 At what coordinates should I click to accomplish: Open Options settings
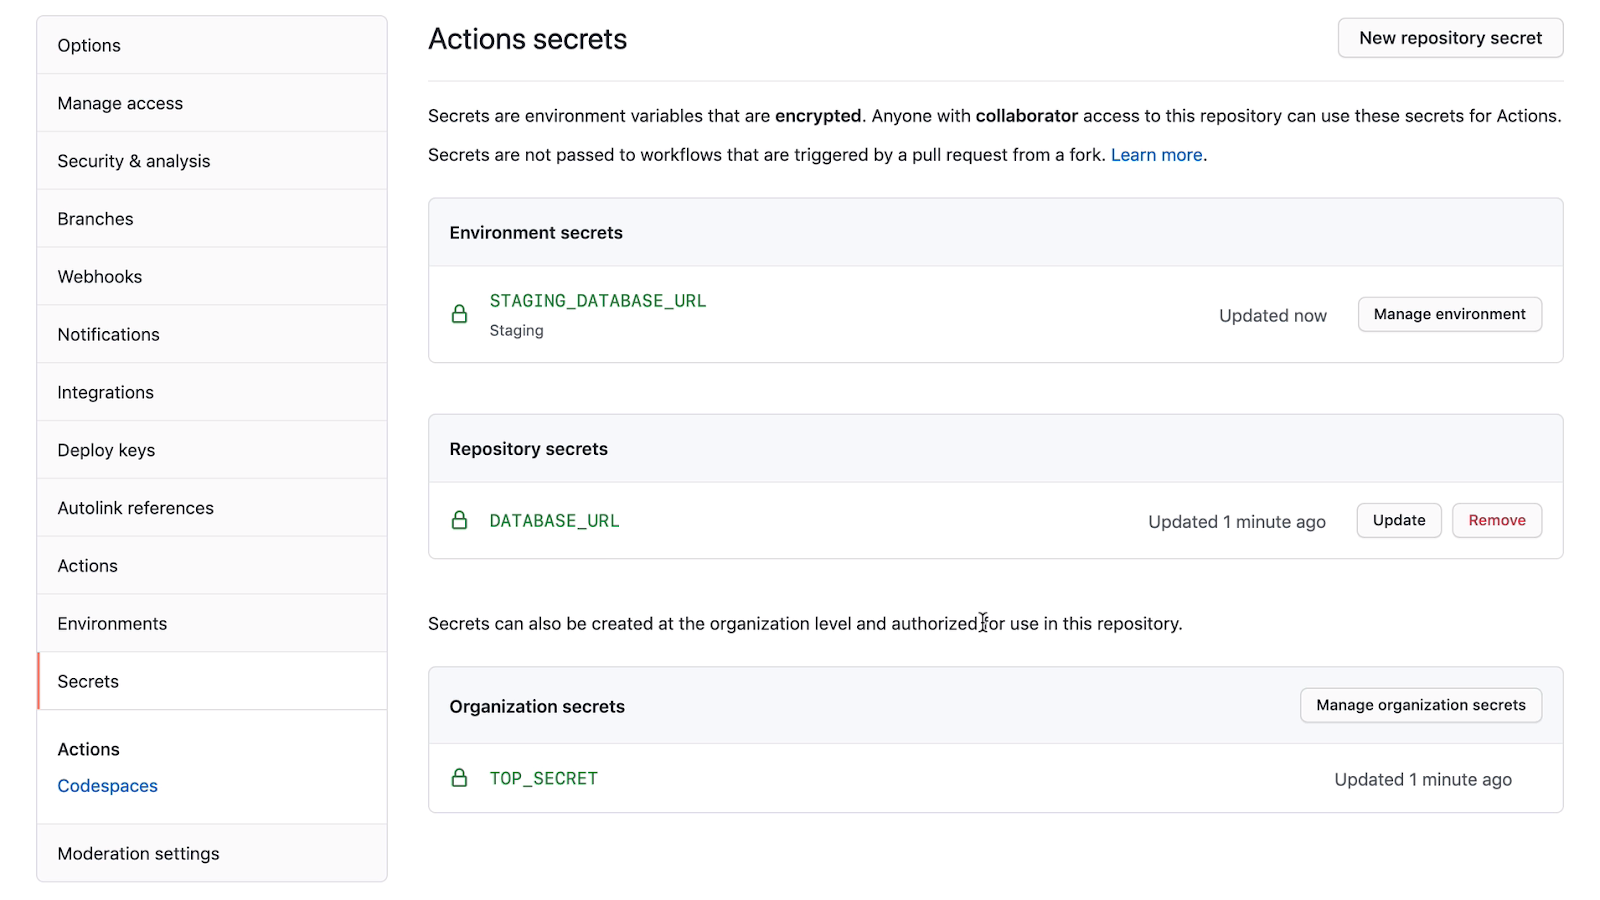[x=89, y=44]
